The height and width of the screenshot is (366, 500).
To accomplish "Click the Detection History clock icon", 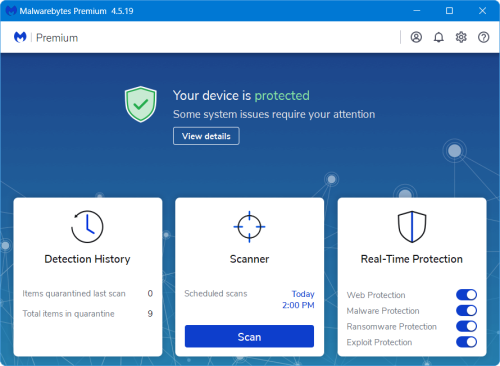I will [x=87, y=227].
